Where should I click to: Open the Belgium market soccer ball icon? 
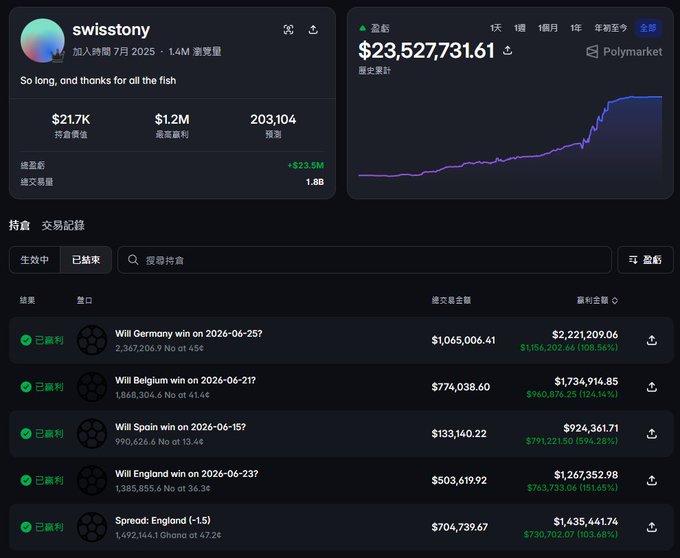[x=92, y=387]
